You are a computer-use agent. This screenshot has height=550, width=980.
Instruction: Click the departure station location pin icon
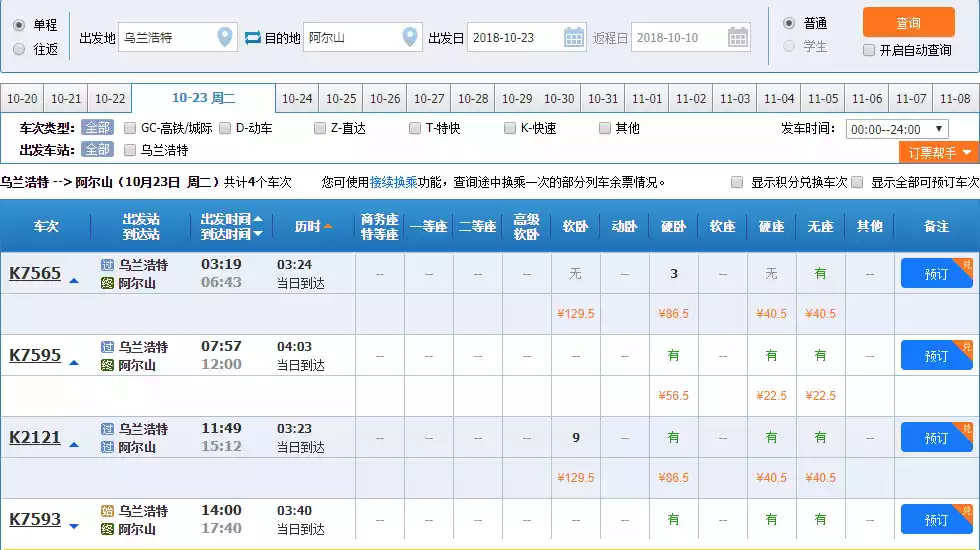225,38
